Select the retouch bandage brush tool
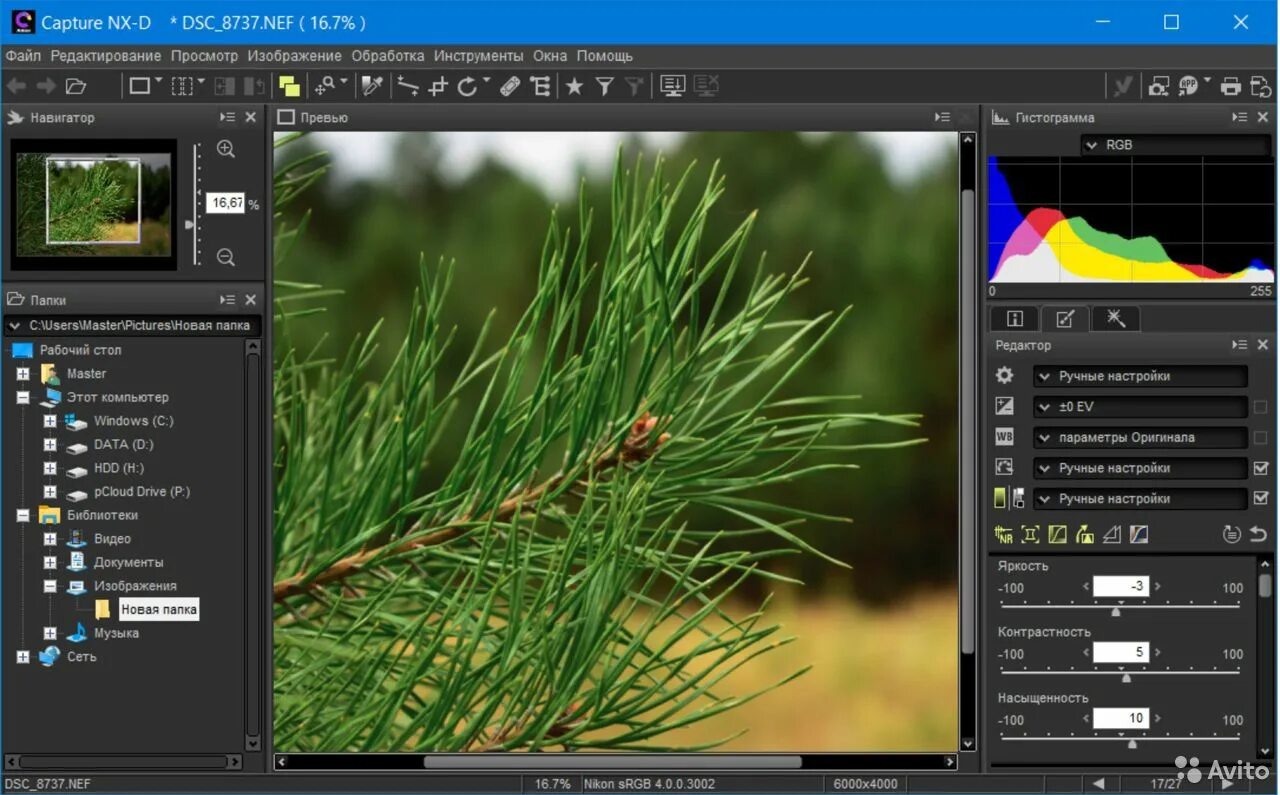The image size is (1280, 795). click(510, 86)
